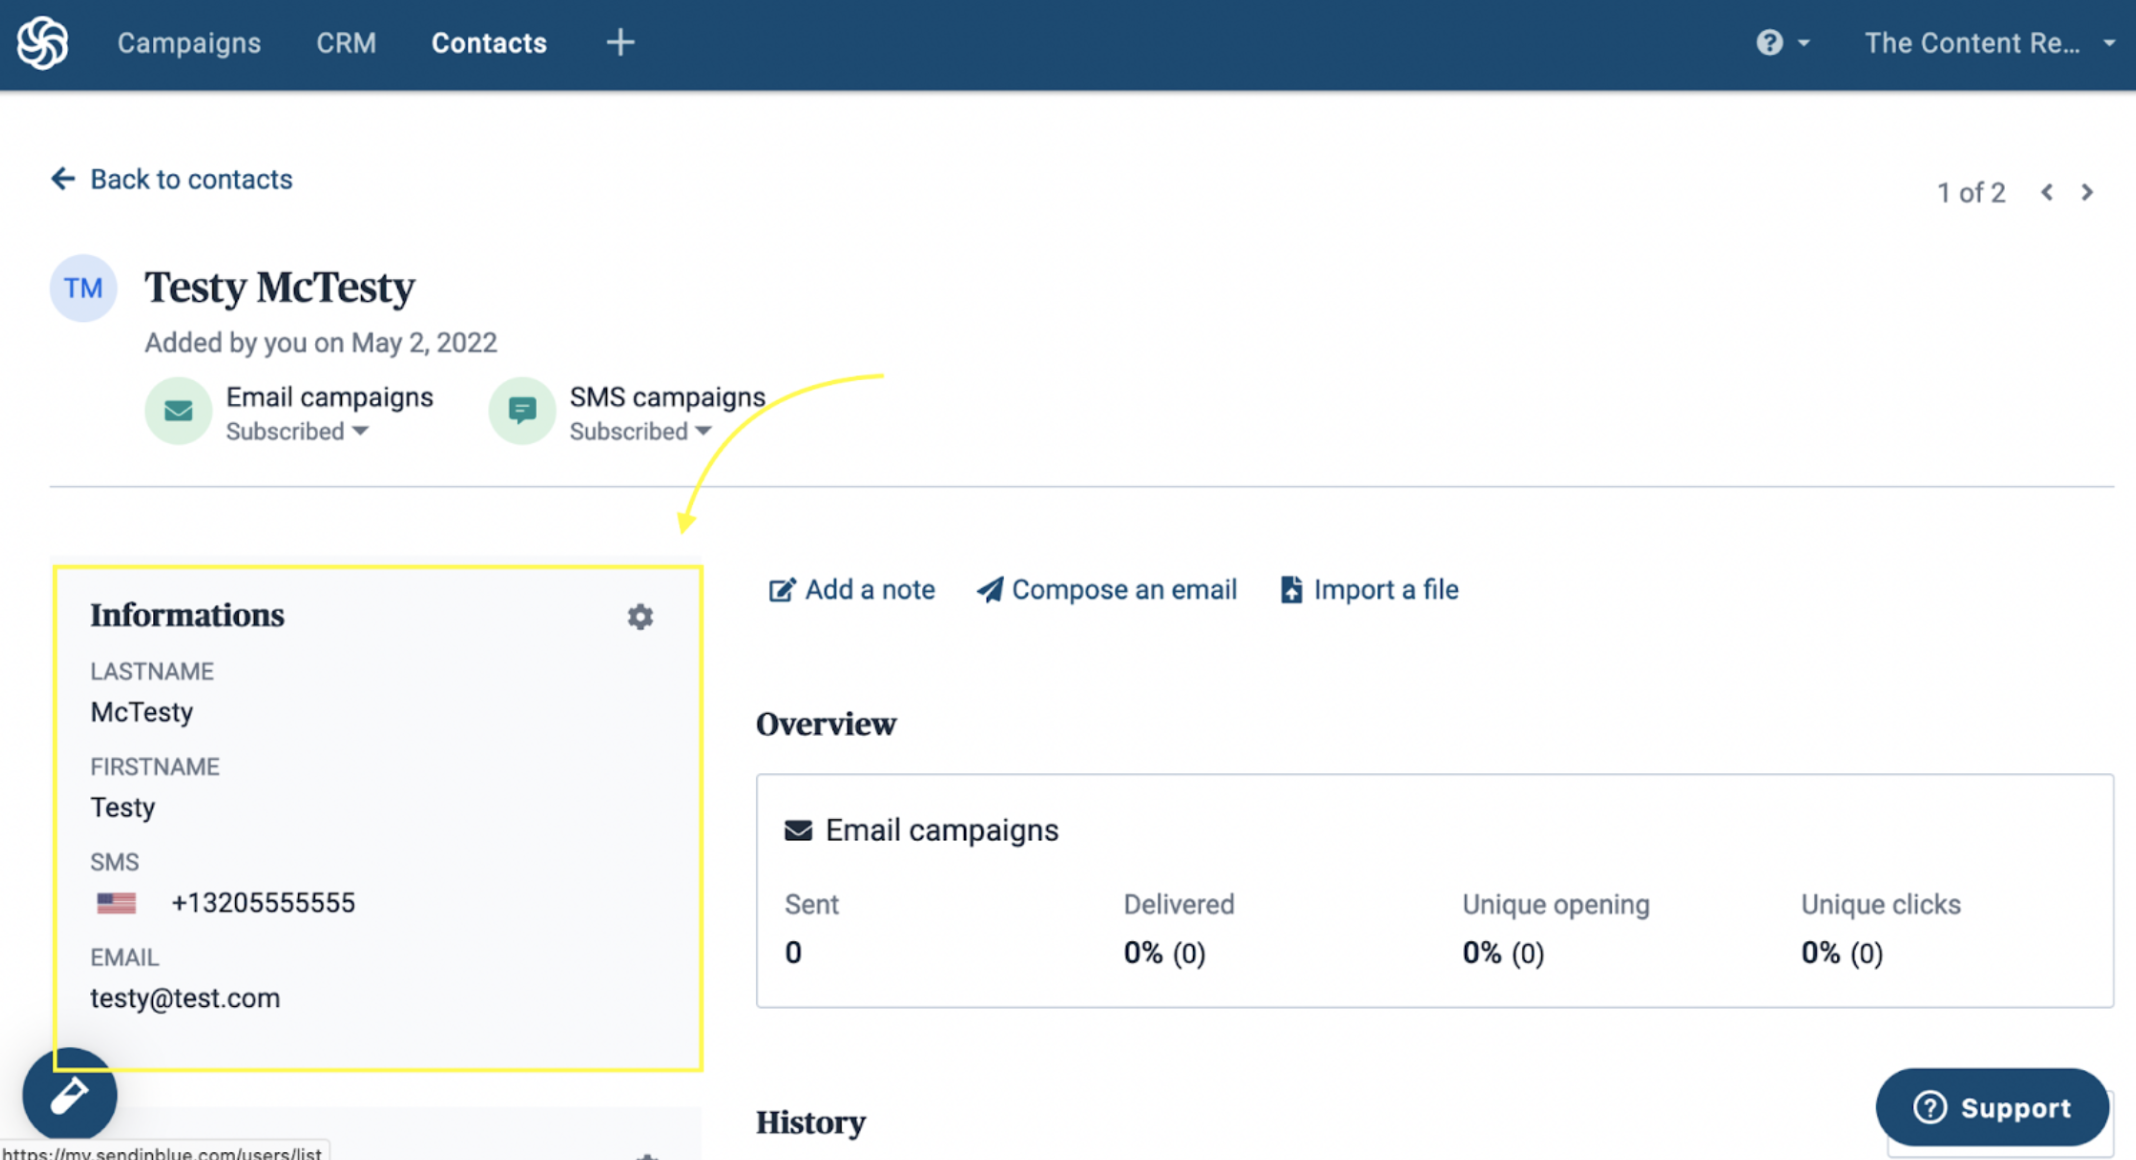Viewport: 2136px width, 1160px height.
Task: Click the US flag next to phone number
Action: click(x=116, y=903)
